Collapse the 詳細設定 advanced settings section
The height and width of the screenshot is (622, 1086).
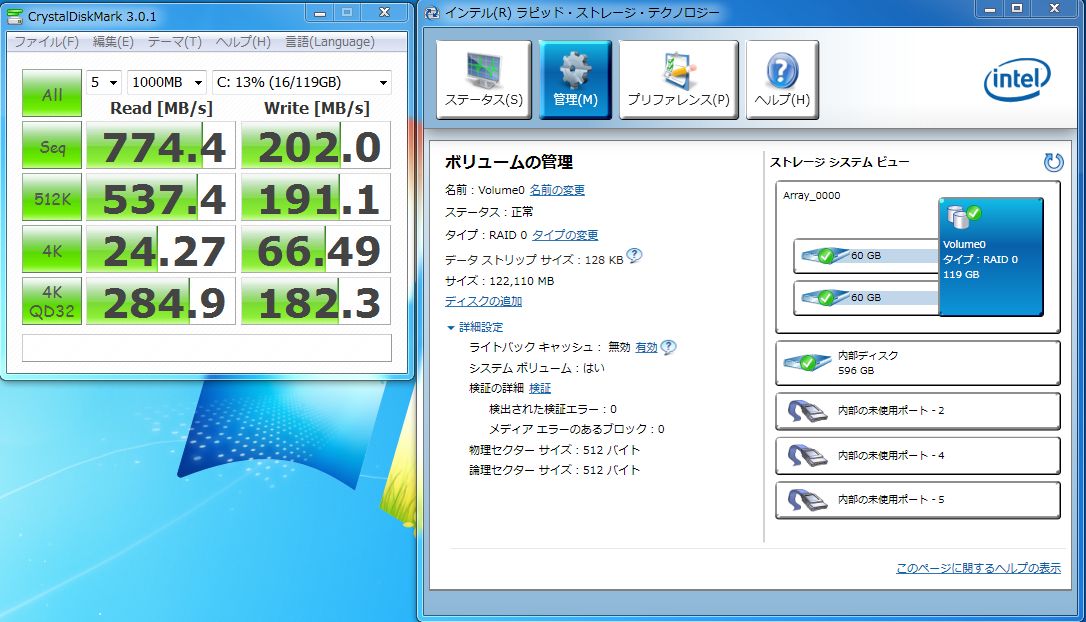[475, 327]
